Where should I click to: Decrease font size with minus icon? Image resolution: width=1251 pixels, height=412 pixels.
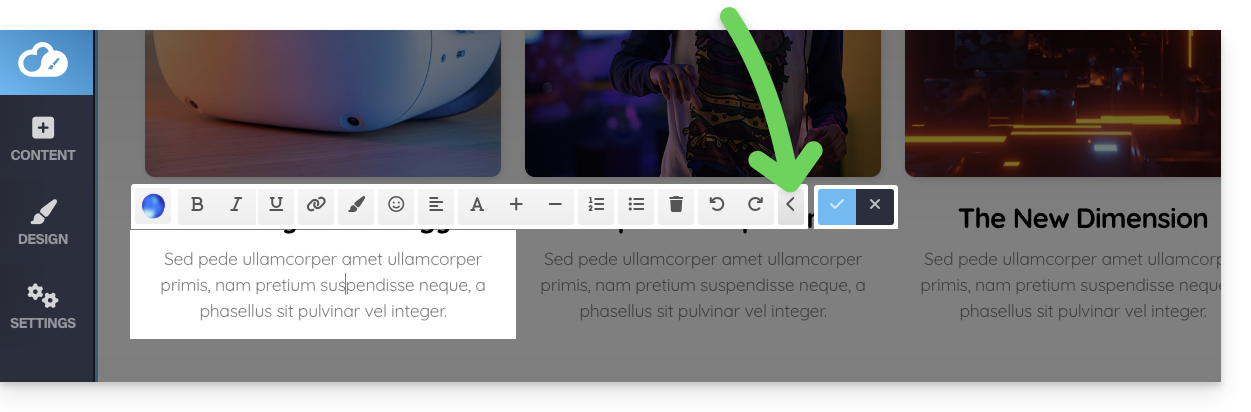pyautogui.click(x=556, y=205)
